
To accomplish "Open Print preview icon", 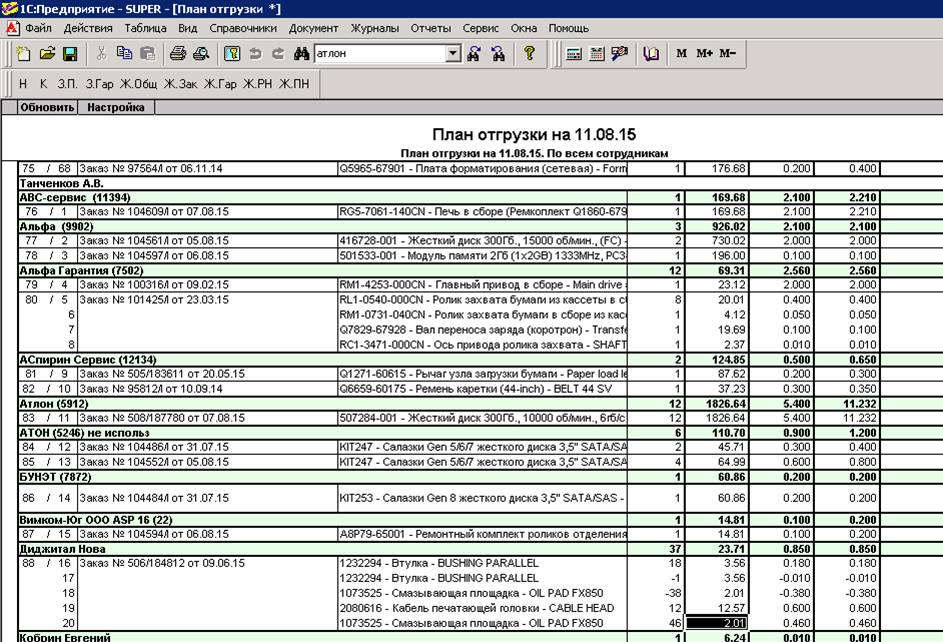I will [x=200, y=54].
